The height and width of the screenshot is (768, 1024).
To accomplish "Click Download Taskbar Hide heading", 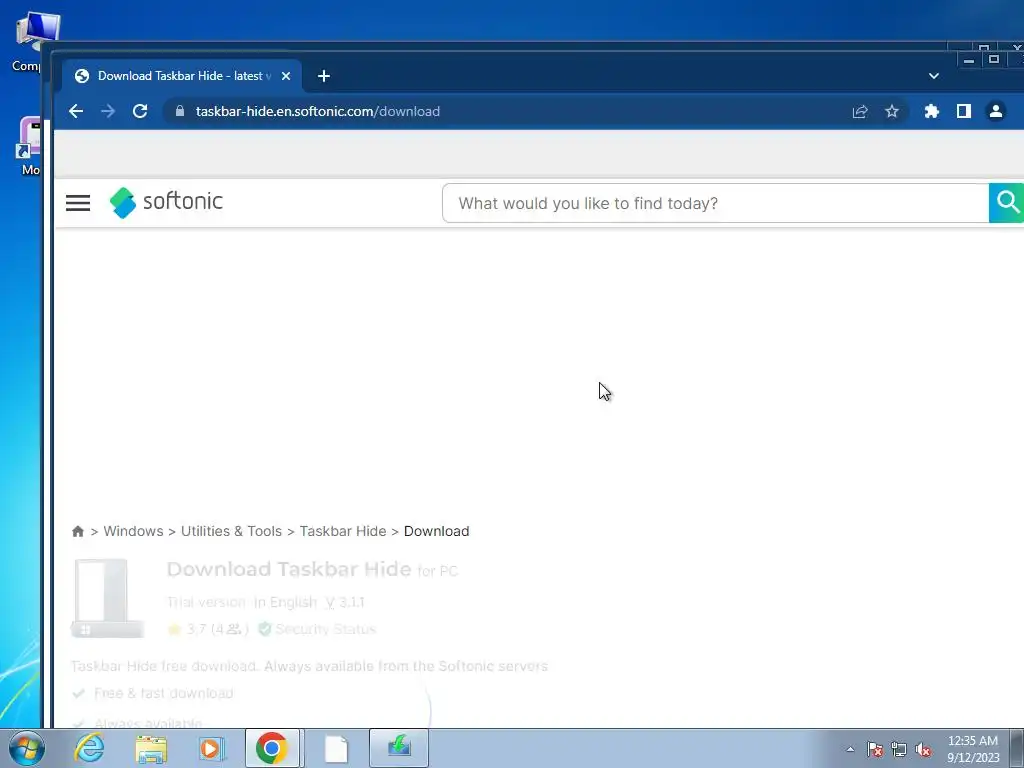I will point(289,569).
